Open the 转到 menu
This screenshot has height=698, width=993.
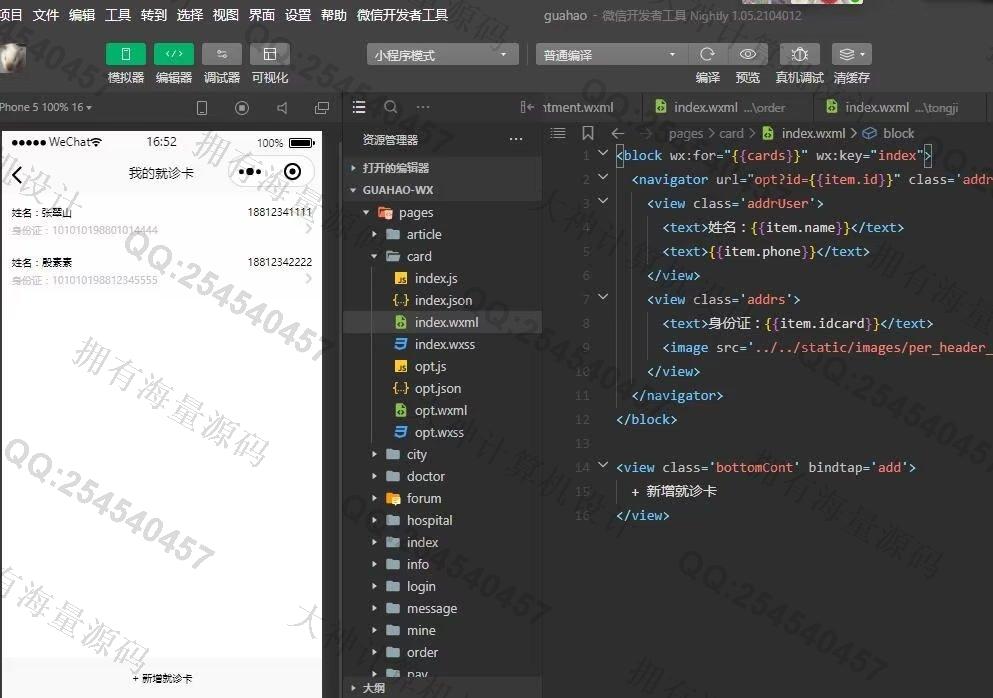coord(154,15)
